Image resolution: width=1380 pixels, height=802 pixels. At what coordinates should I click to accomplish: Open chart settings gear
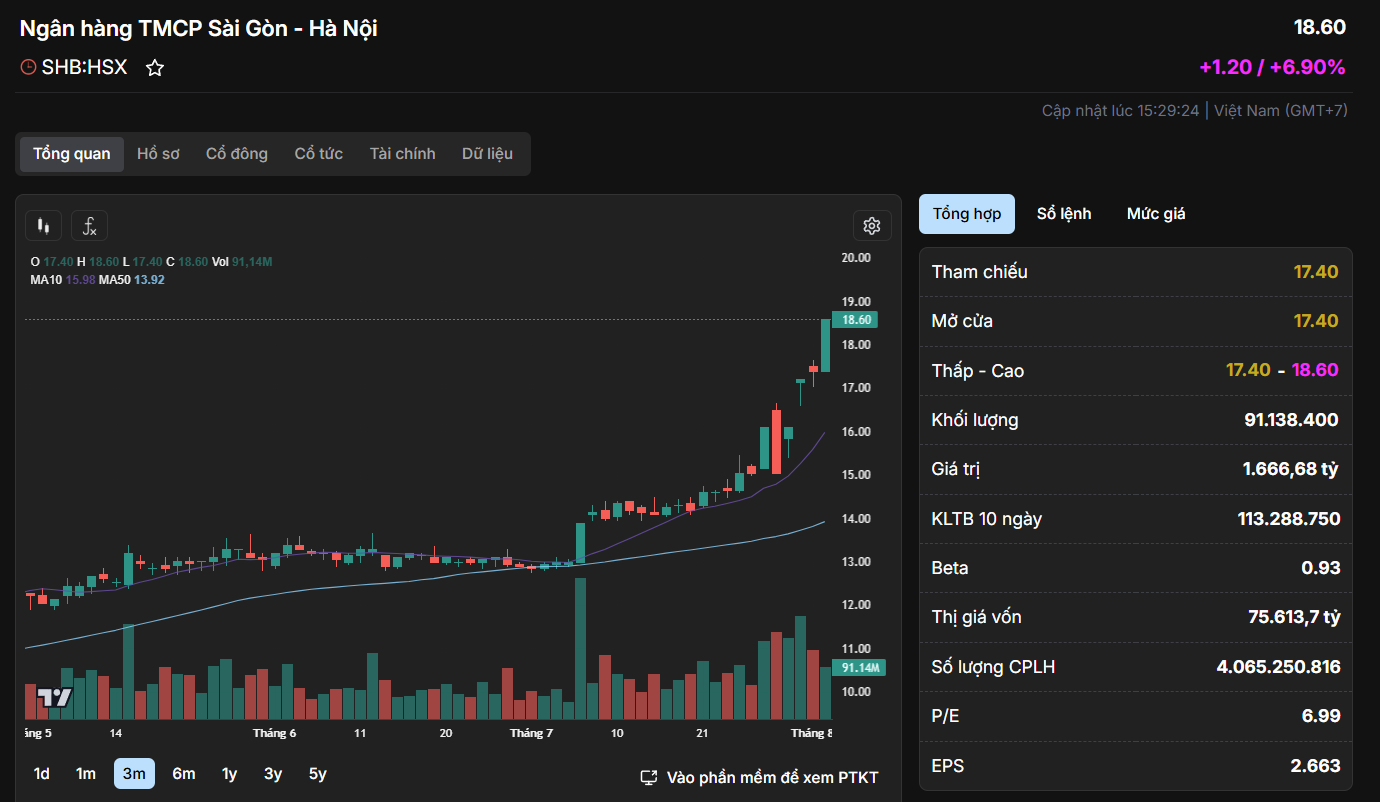tap(871, 226)
